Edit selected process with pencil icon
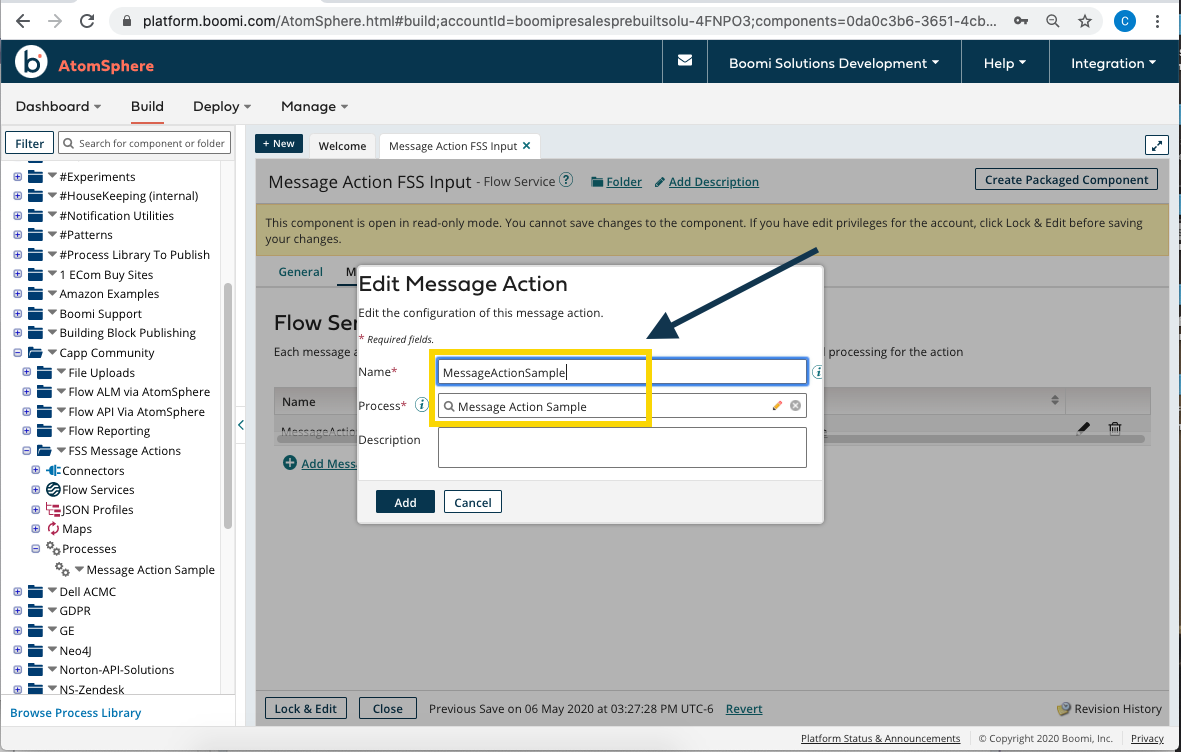This screenshot has height=752, width=1181. coord(777,405)
